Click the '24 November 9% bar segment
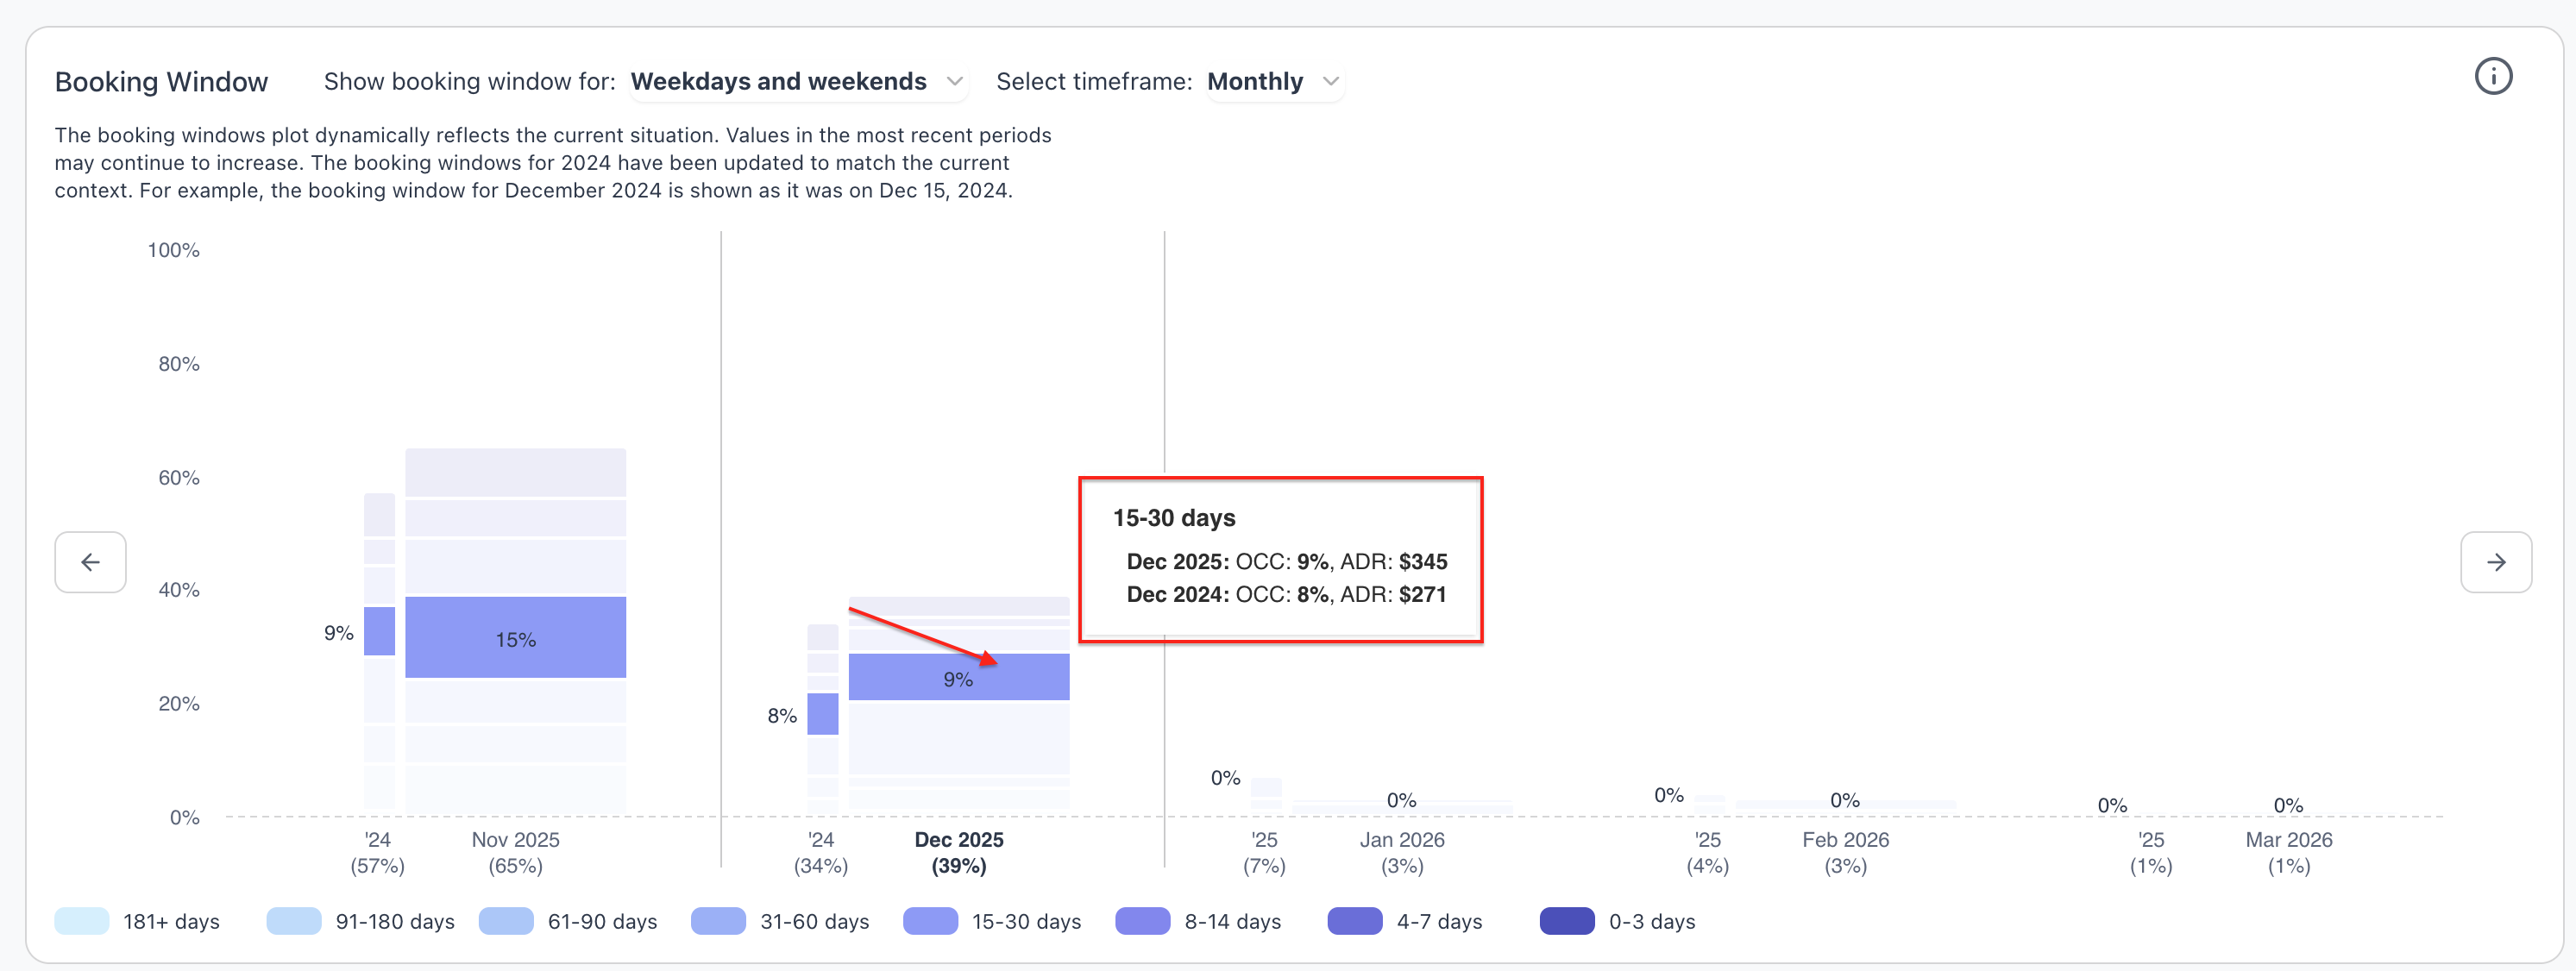This screenshot has width=2576, height=971. pyautogui.click(x=379, y=631)
